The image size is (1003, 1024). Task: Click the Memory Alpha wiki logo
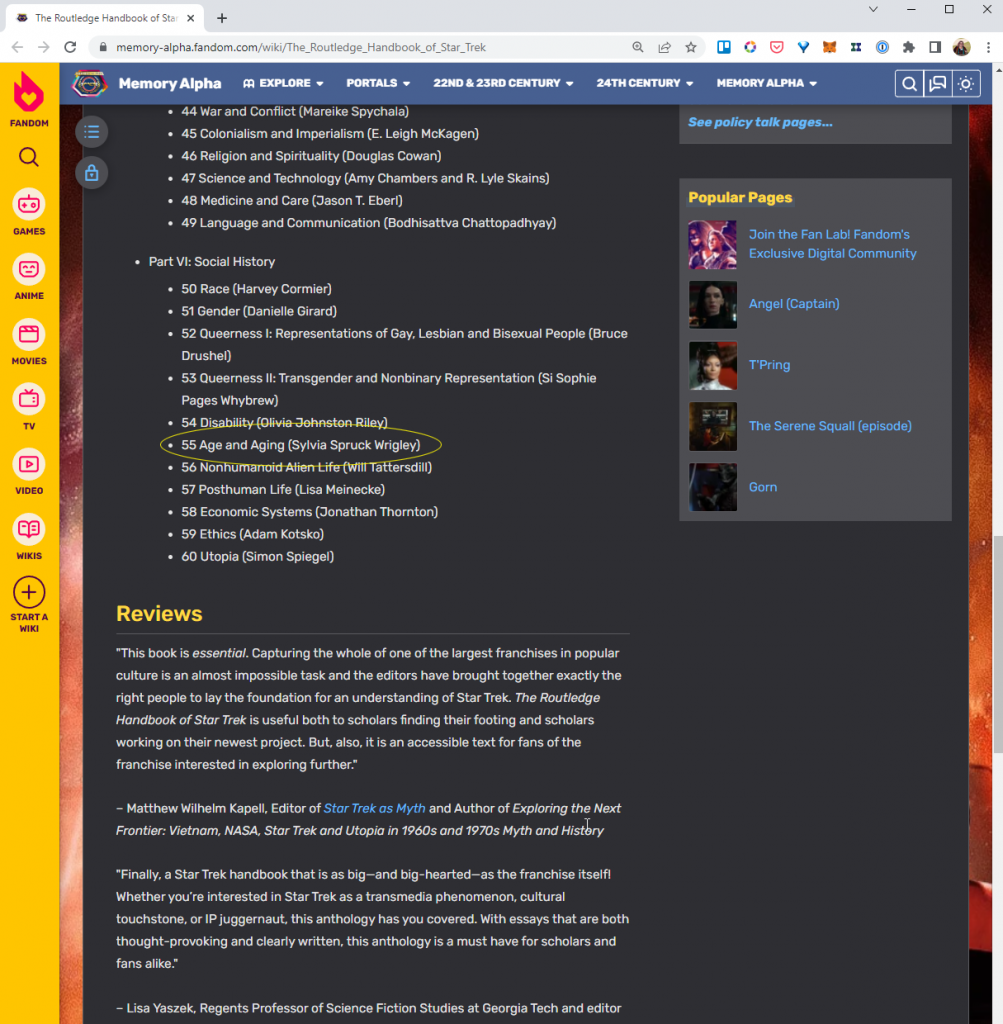(x=89, y=84)
